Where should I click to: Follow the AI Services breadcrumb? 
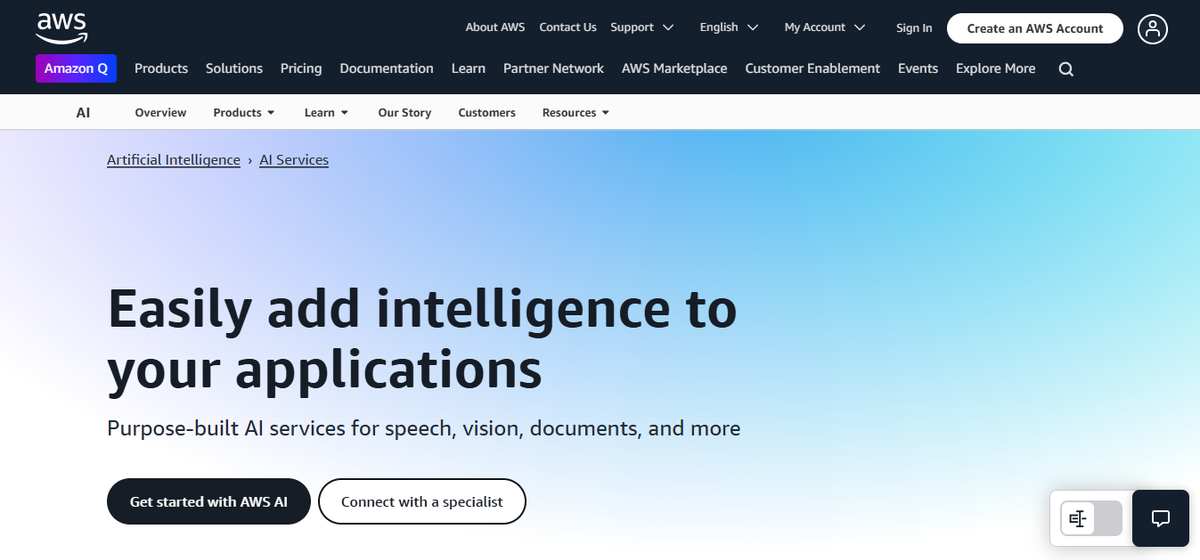(x=294, y=160)
